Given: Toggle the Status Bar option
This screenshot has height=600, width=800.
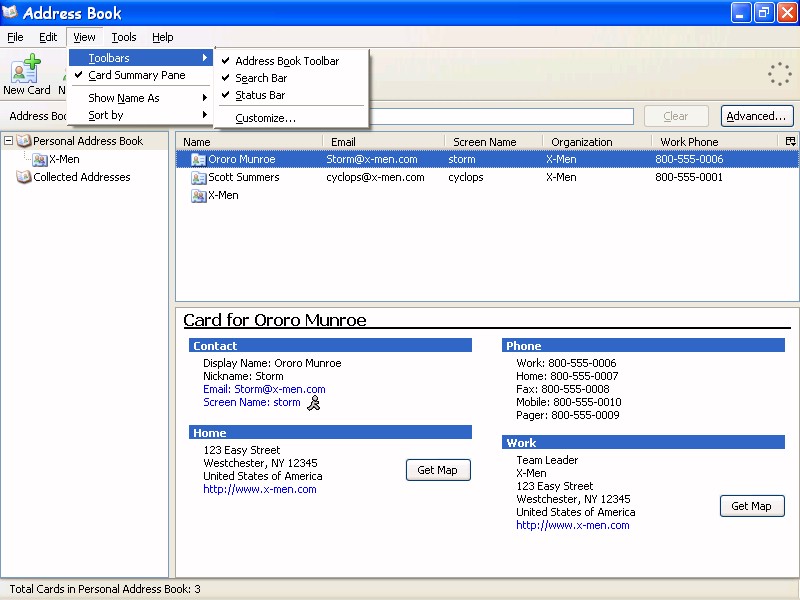Looking at the screenshot, I should point(260,95).
